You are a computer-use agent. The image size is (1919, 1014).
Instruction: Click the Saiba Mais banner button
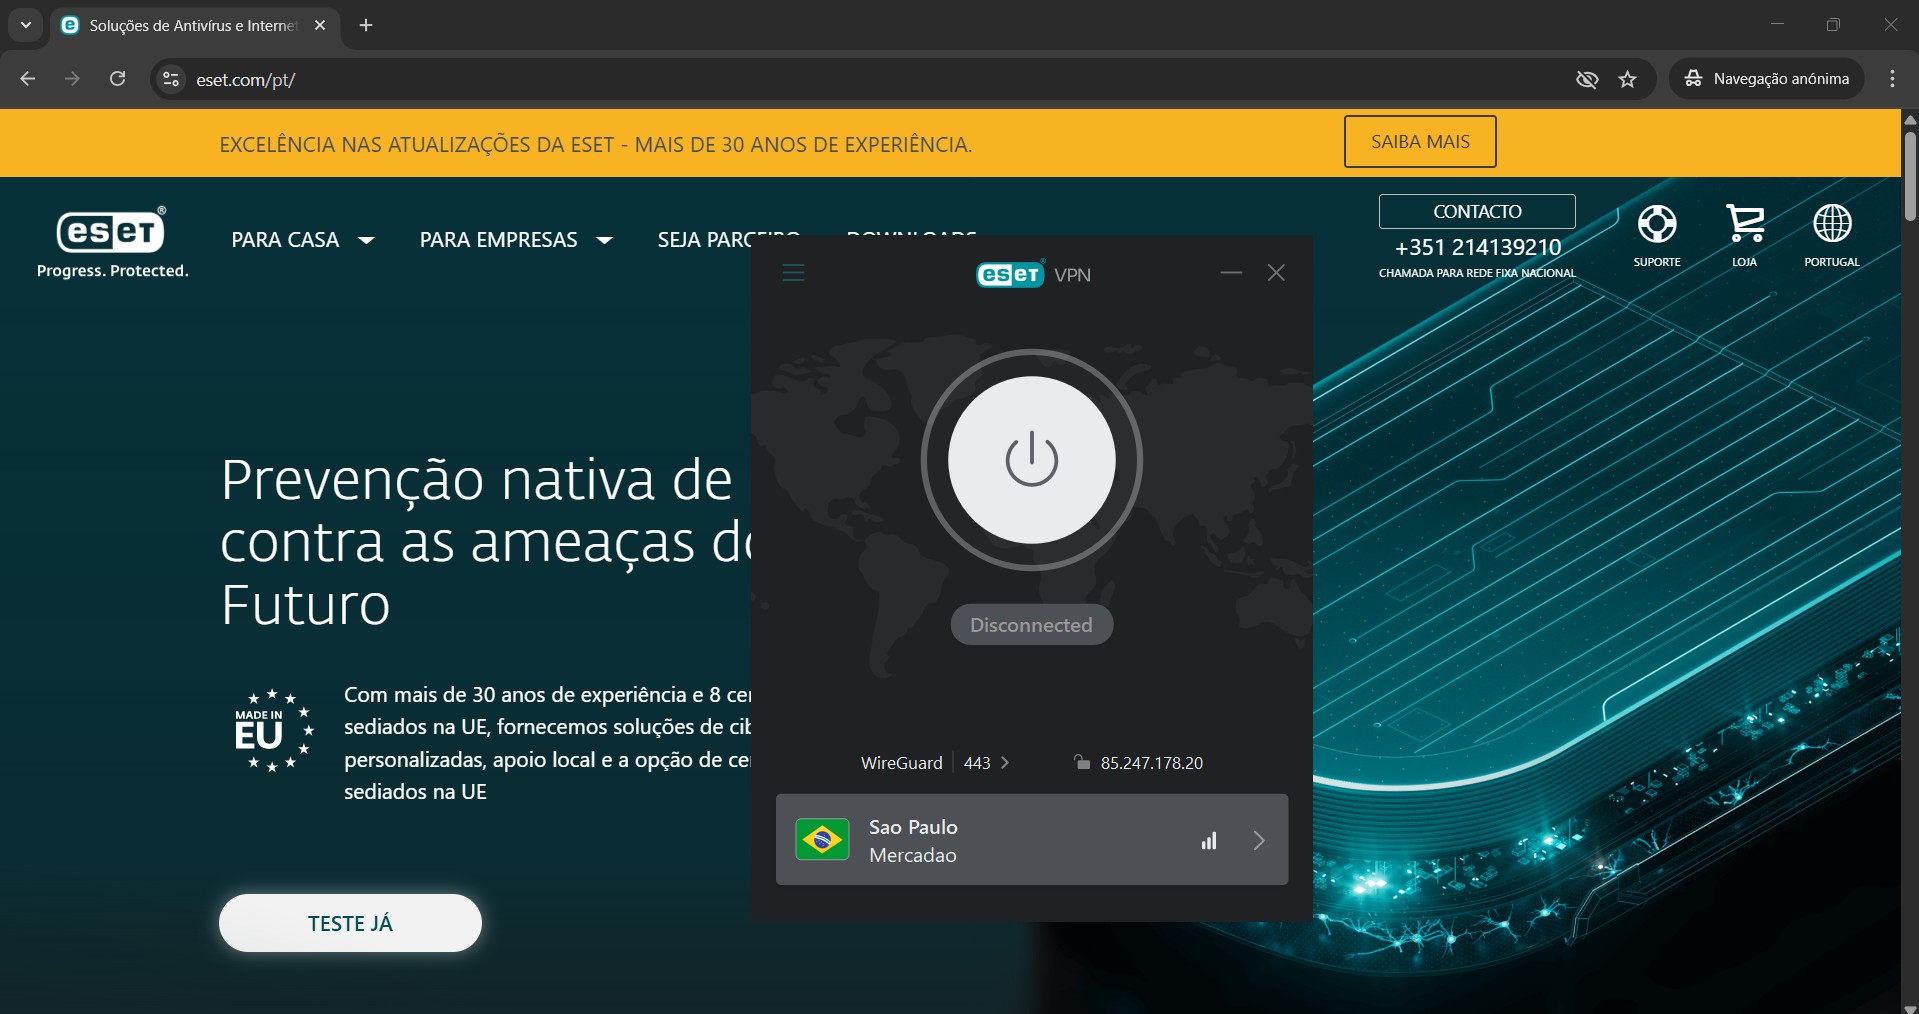[1419, 142]
